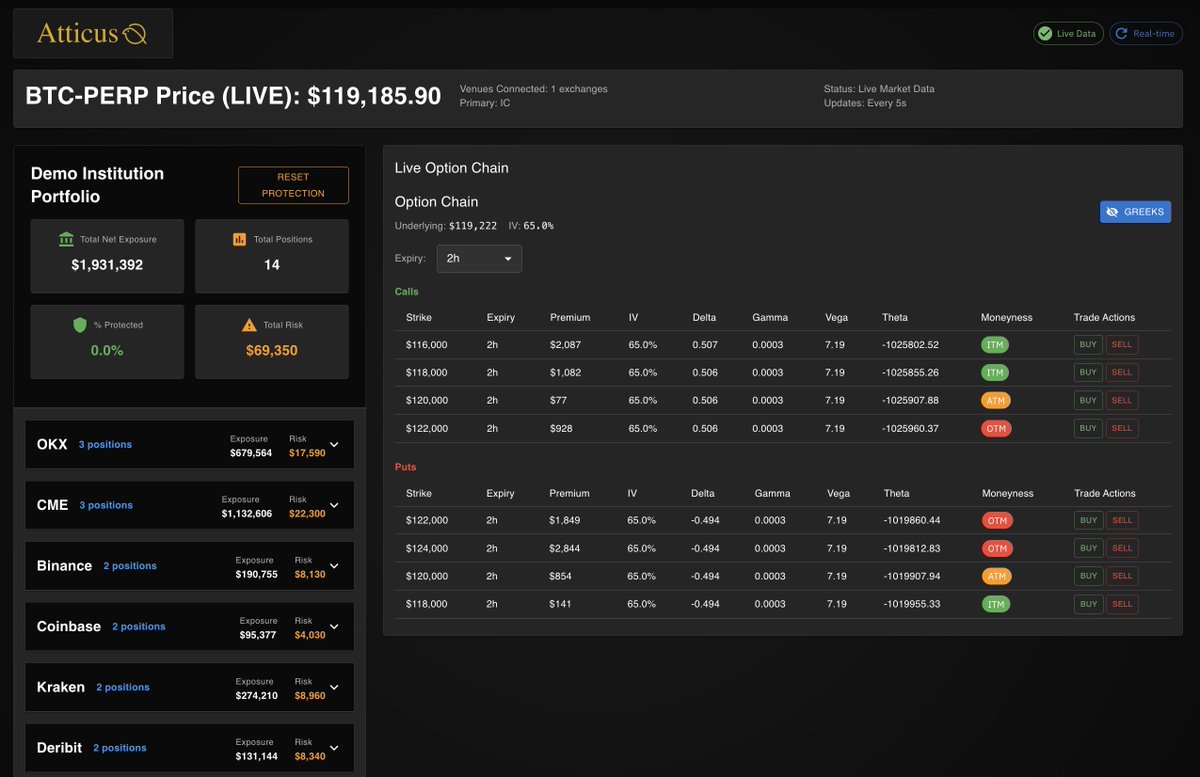Click the chart icon beside Total Positions

point(239,239)
